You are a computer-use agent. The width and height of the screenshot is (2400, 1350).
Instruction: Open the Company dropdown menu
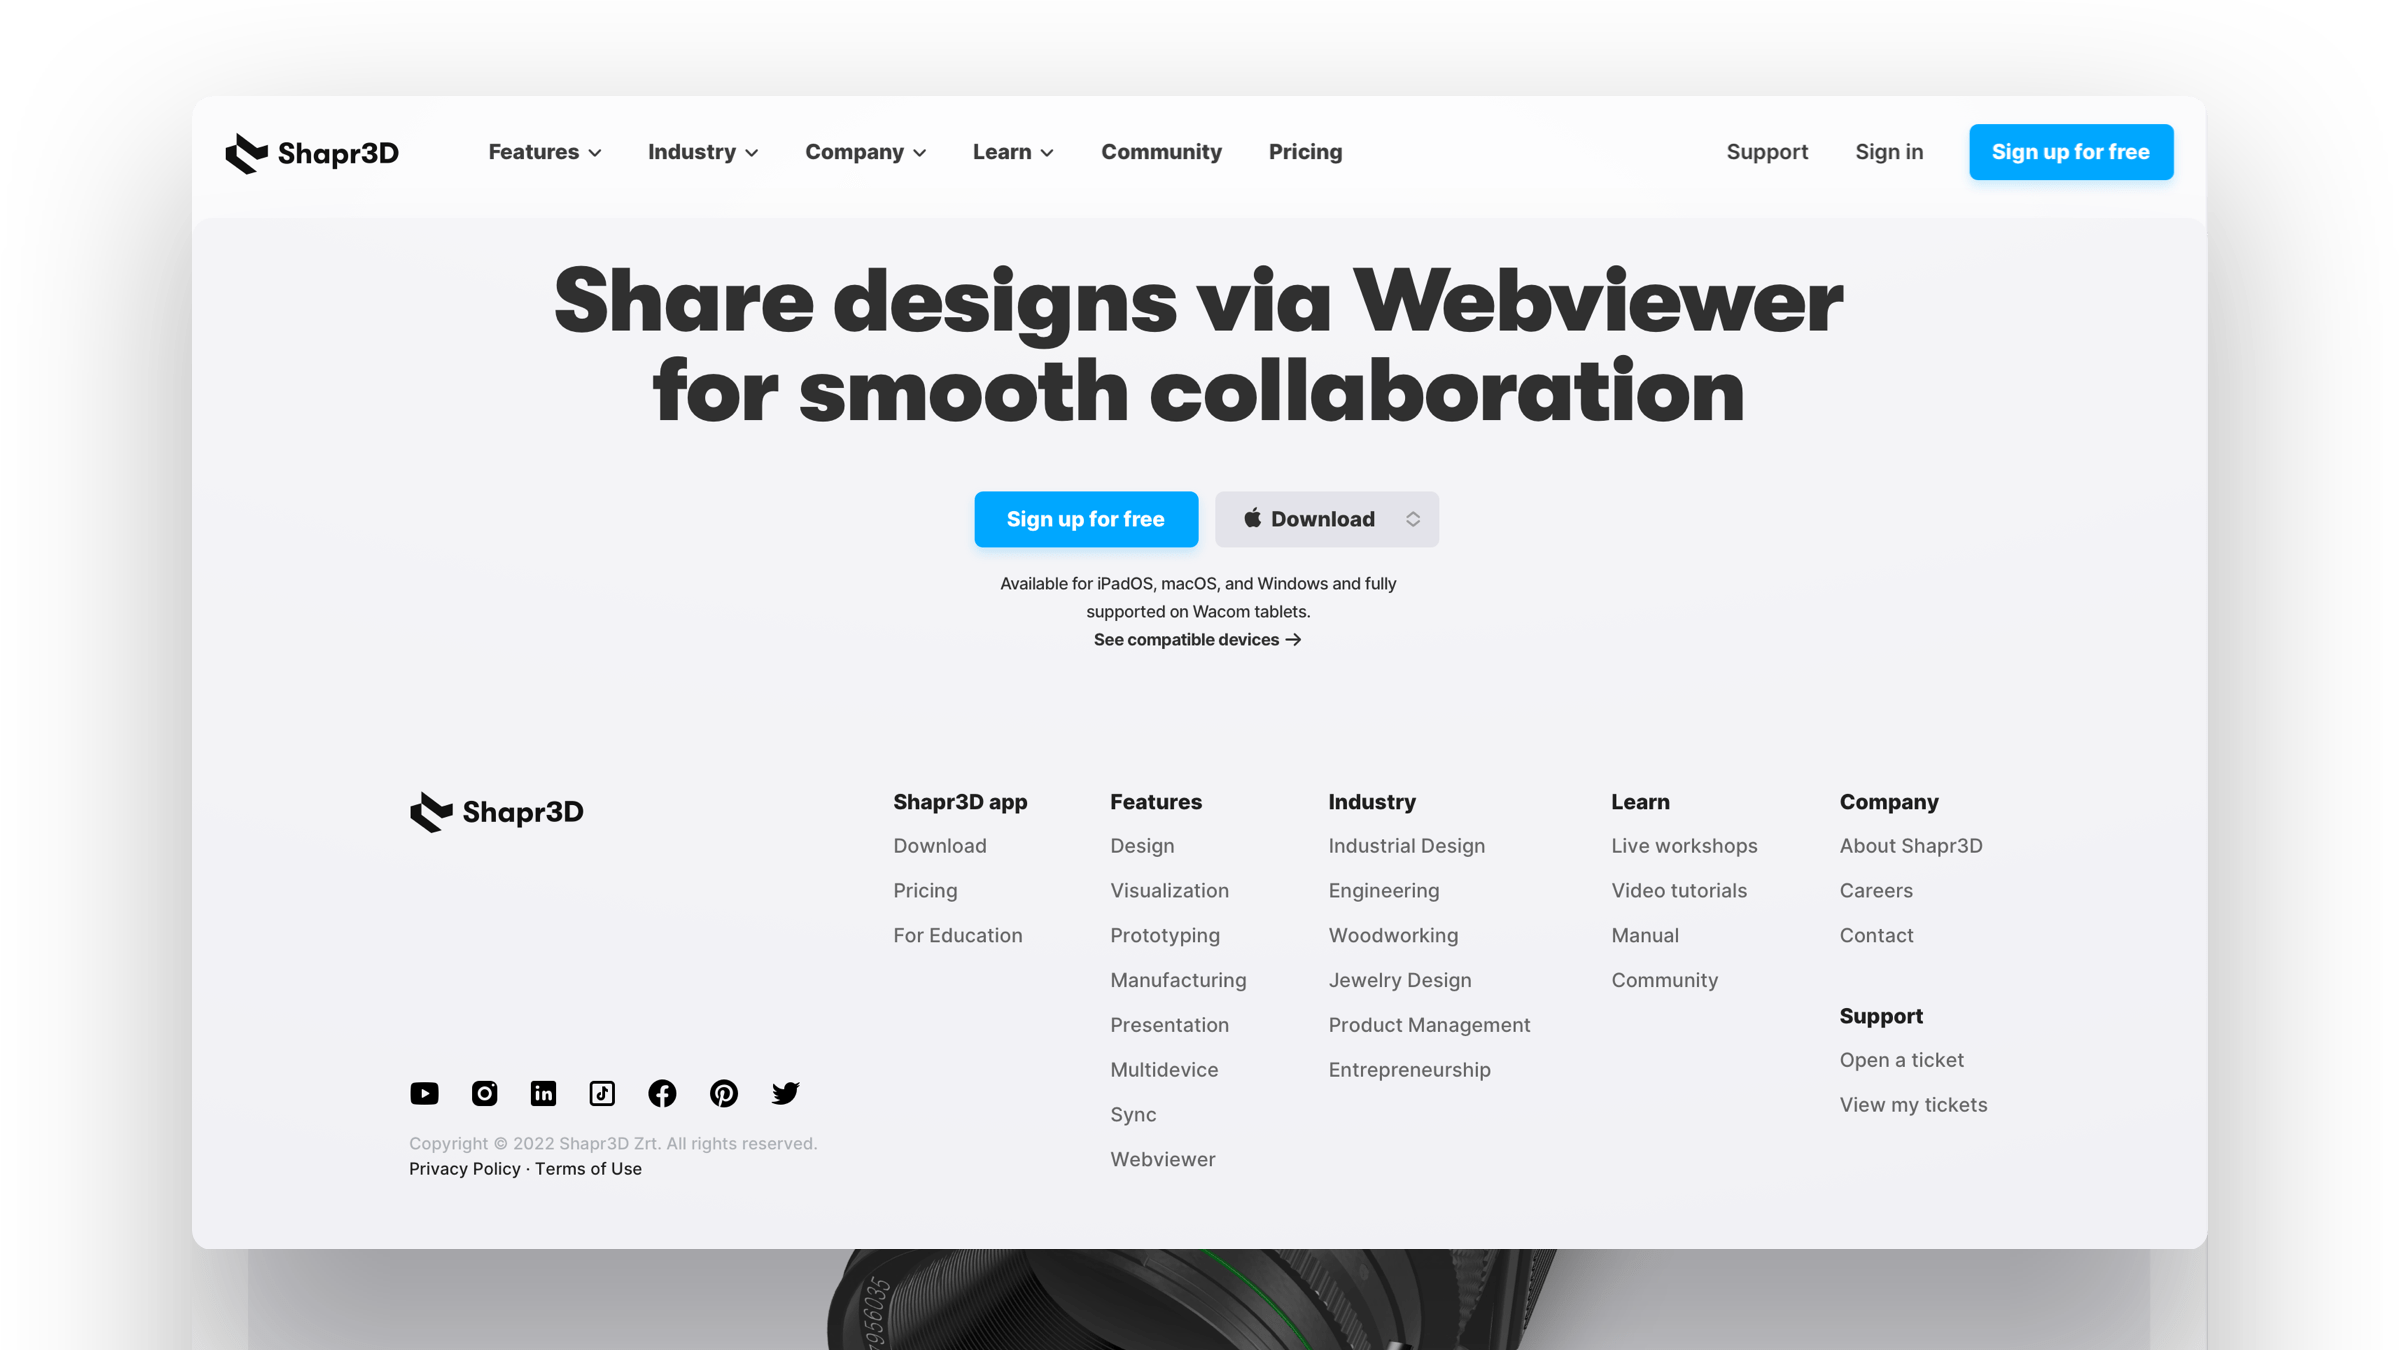pyautogui.click(x=864, y=152)
